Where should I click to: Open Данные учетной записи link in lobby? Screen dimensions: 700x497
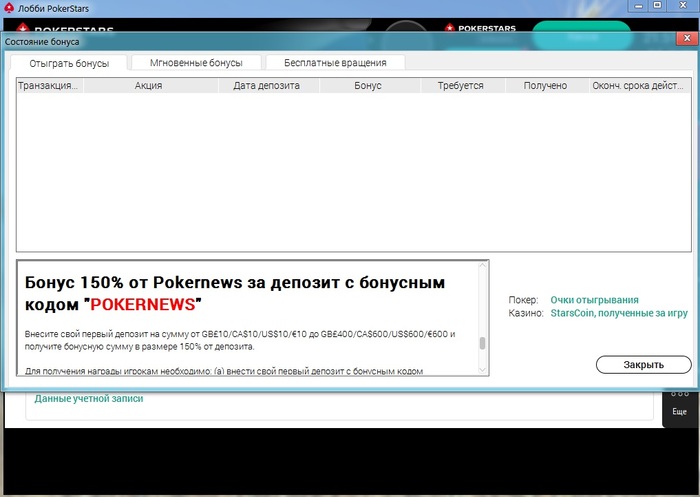(89, 398)
